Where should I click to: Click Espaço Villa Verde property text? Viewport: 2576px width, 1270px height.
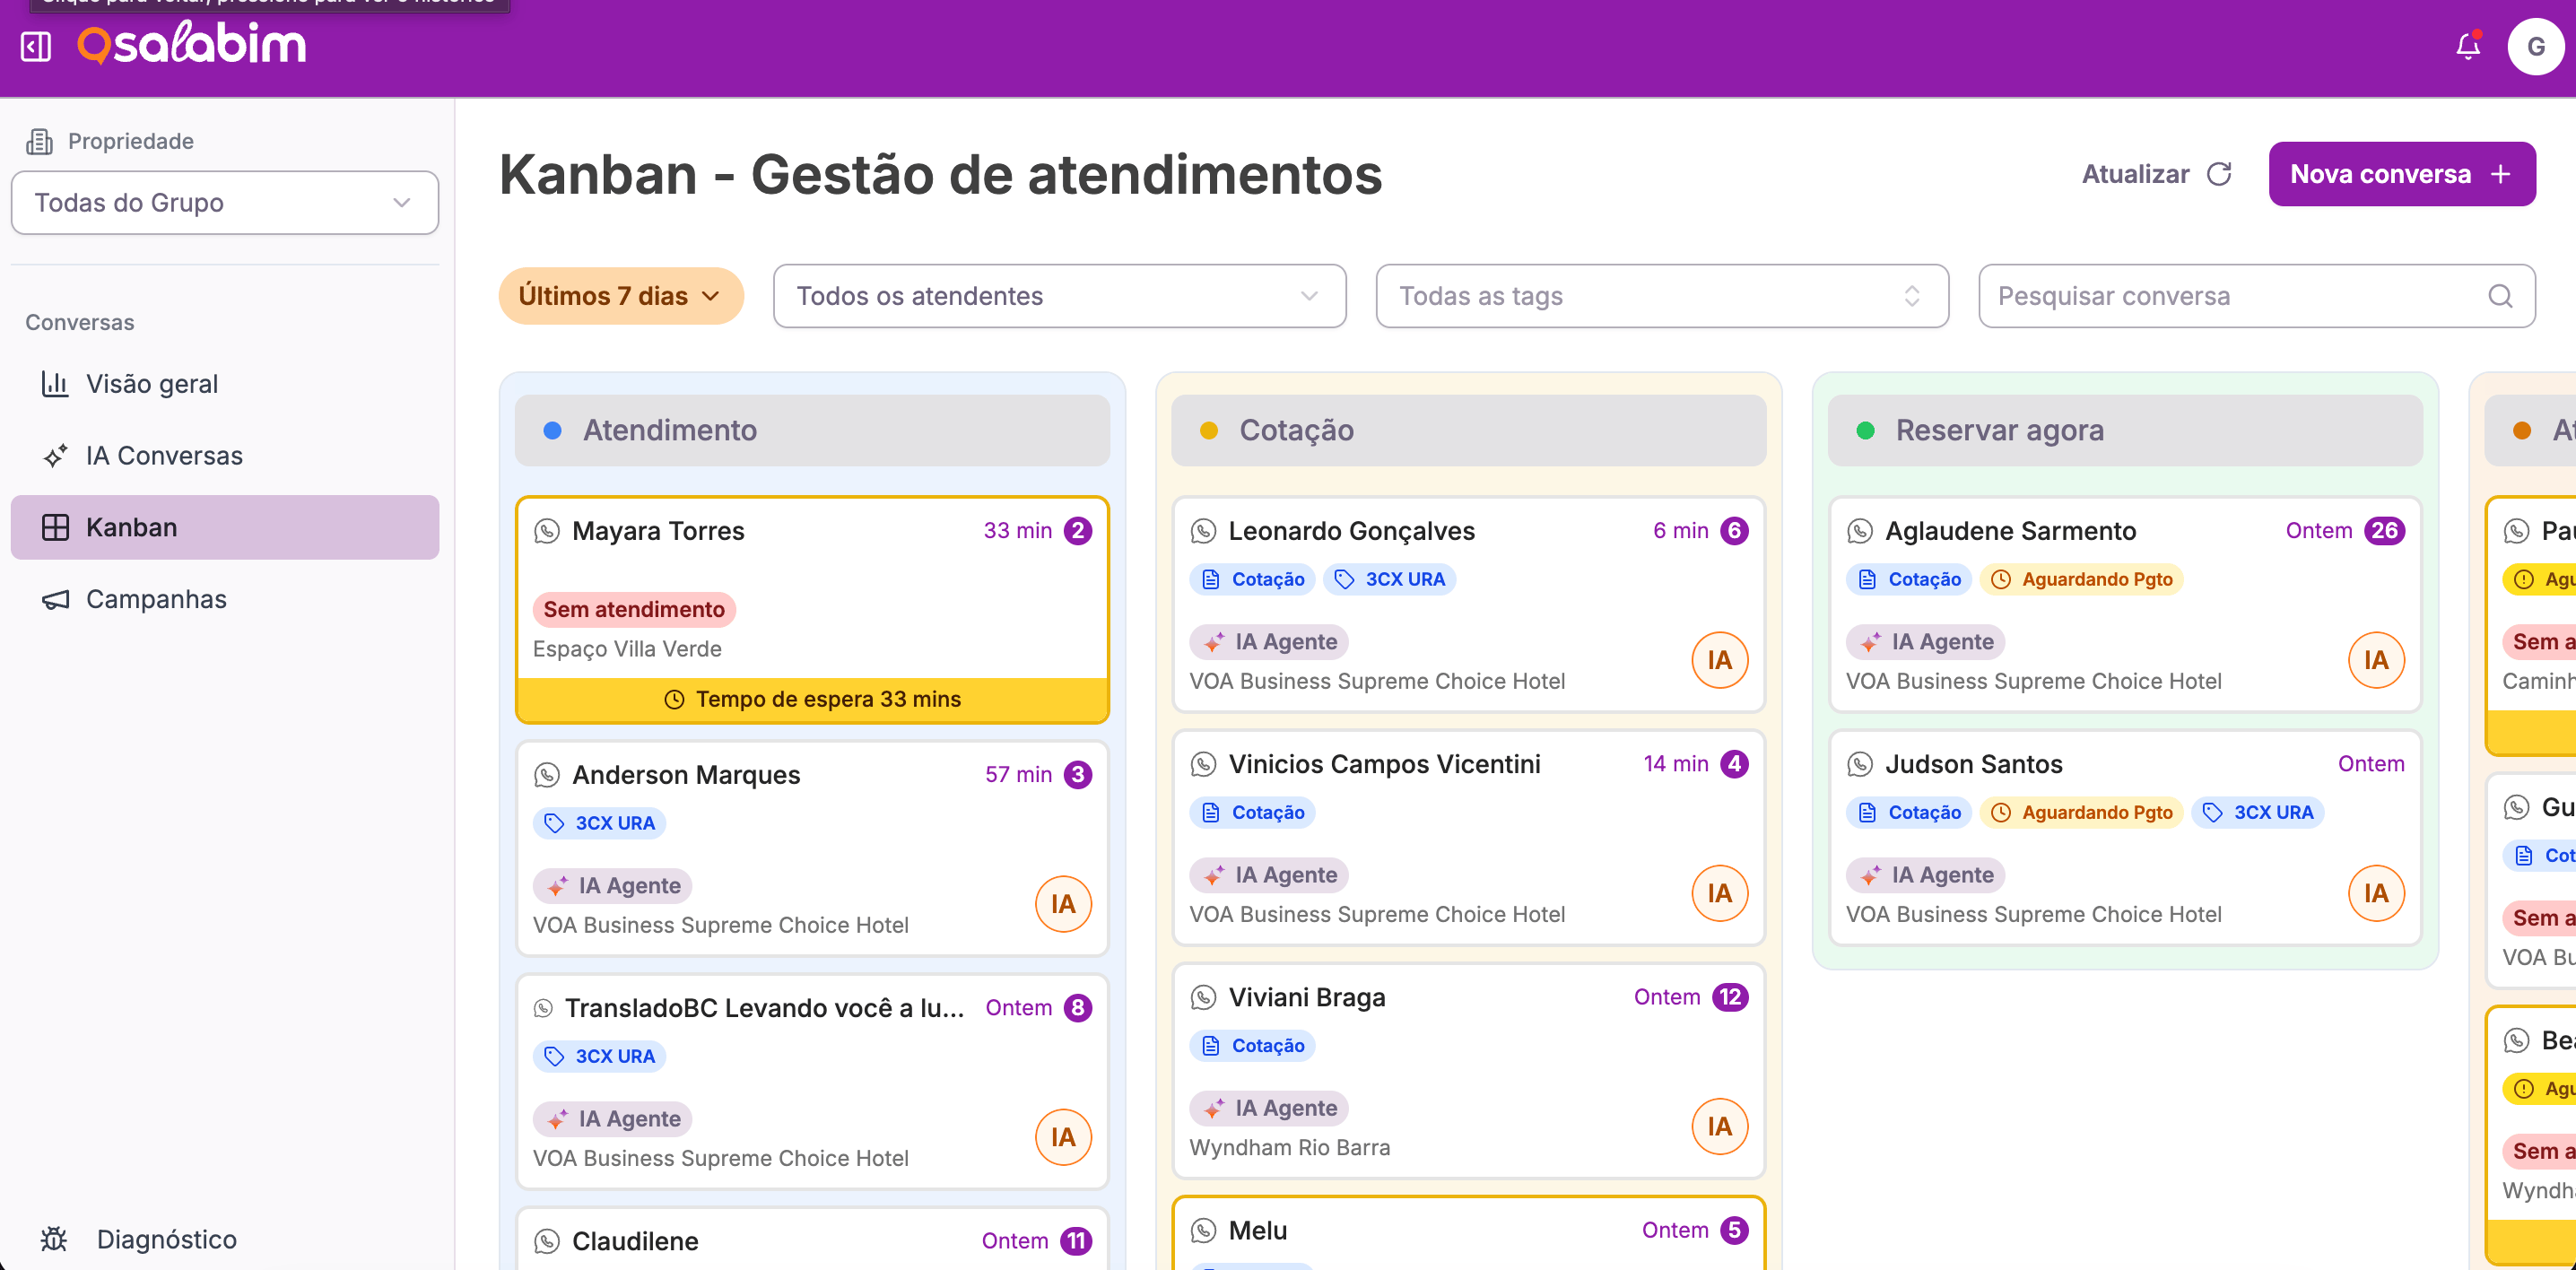627,649
